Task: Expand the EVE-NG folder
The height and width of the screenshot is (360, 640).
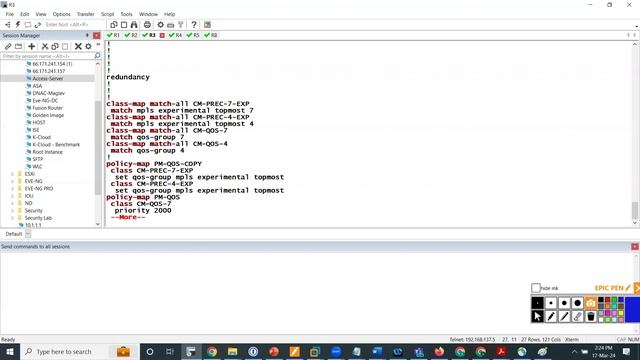Action: [12, 181]
